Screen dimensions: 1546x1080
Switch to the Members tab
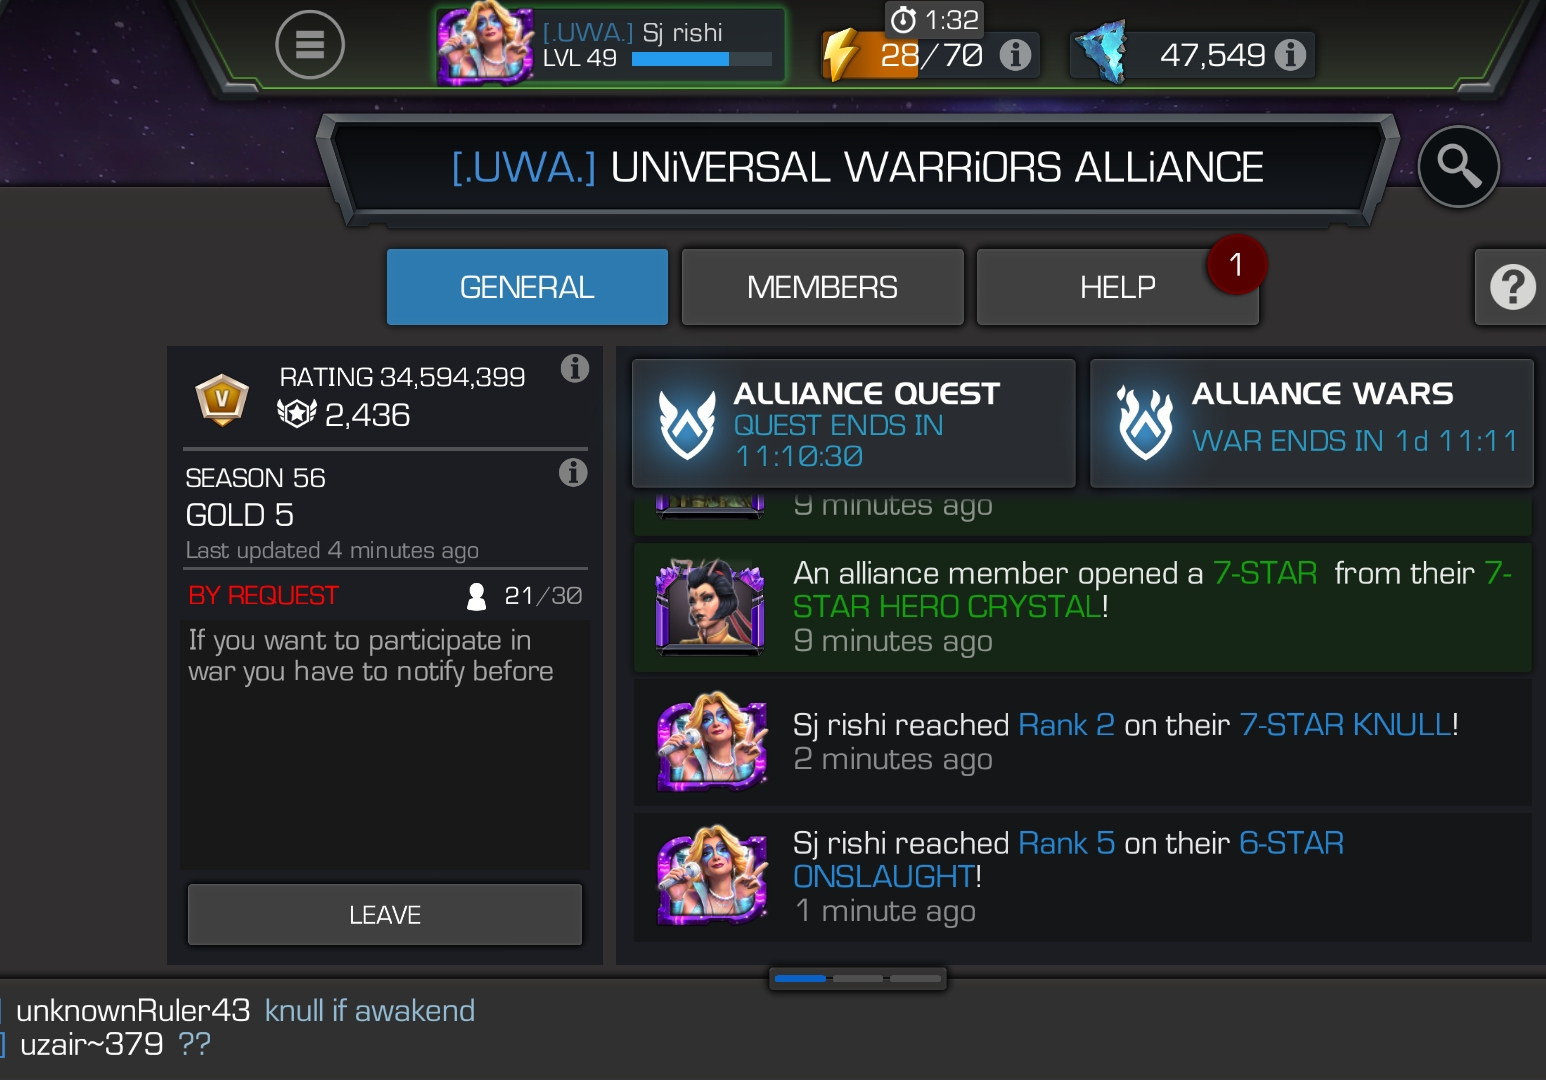pyautogui.click(x=822, y=287)
